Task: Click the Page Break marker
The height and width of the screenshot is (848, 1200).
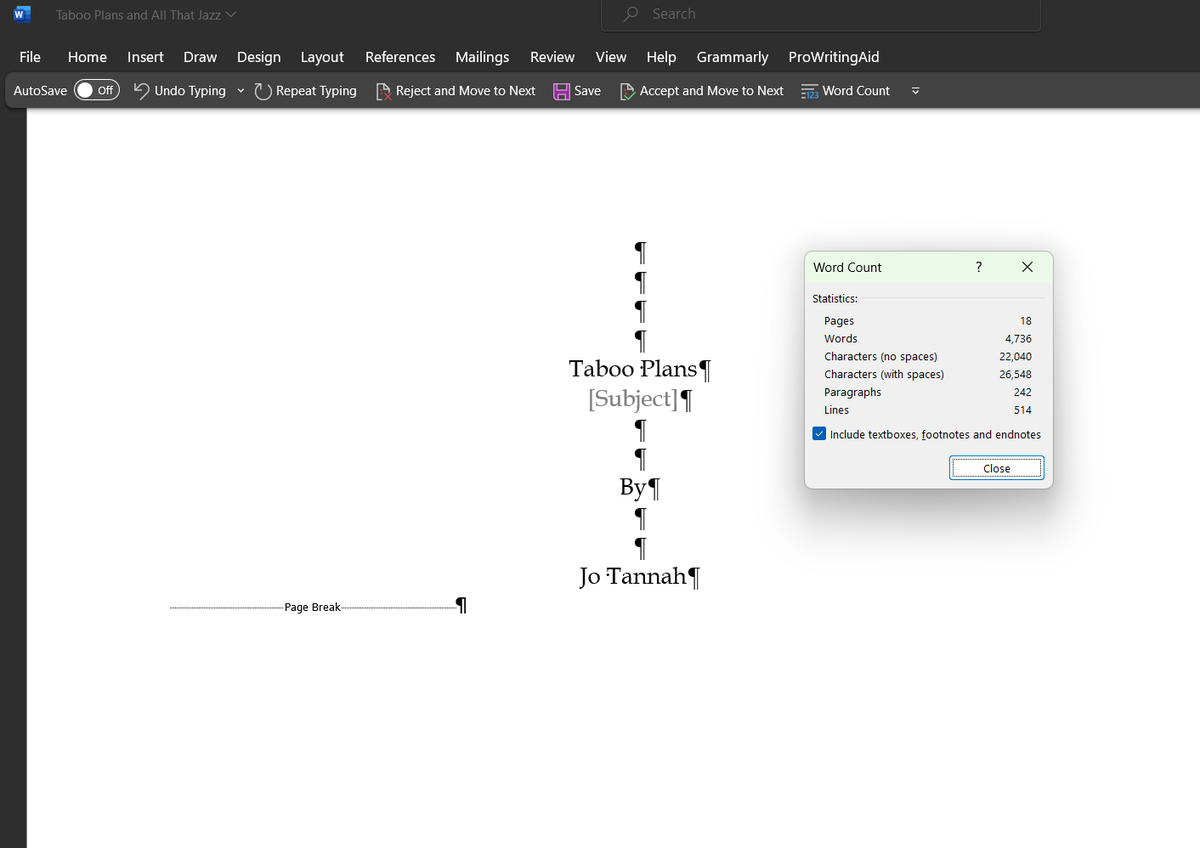Action: click(x=312, y=607)
